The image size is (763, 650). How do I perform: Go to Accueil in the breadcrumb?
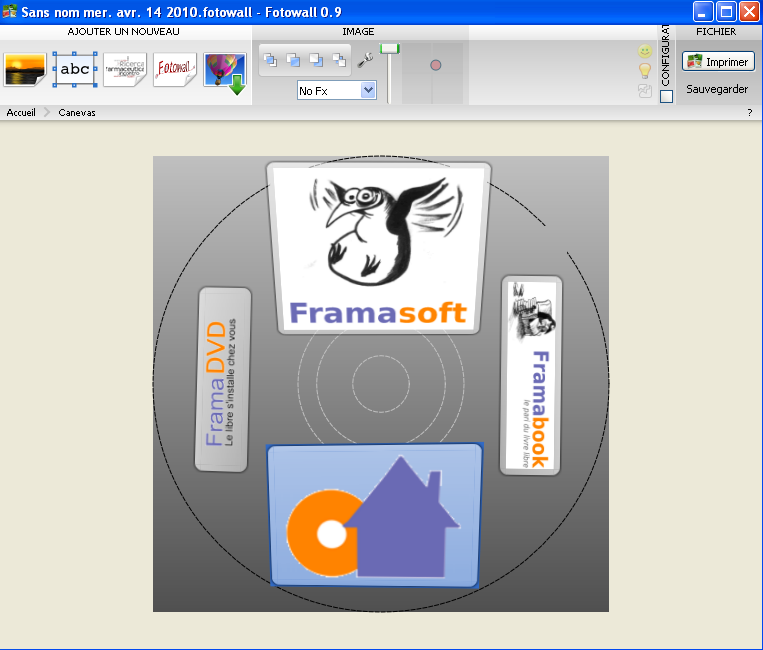coord(21,112)
